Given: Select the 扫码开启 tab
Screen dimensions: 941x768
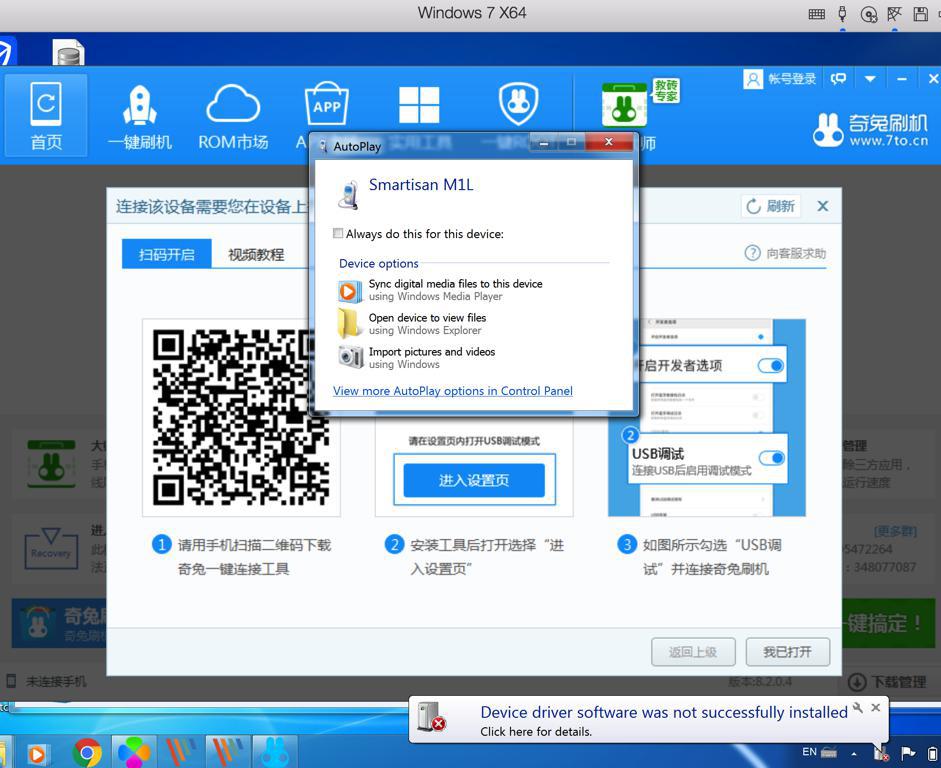Looking at the screenshot, I should click(166, 254).
